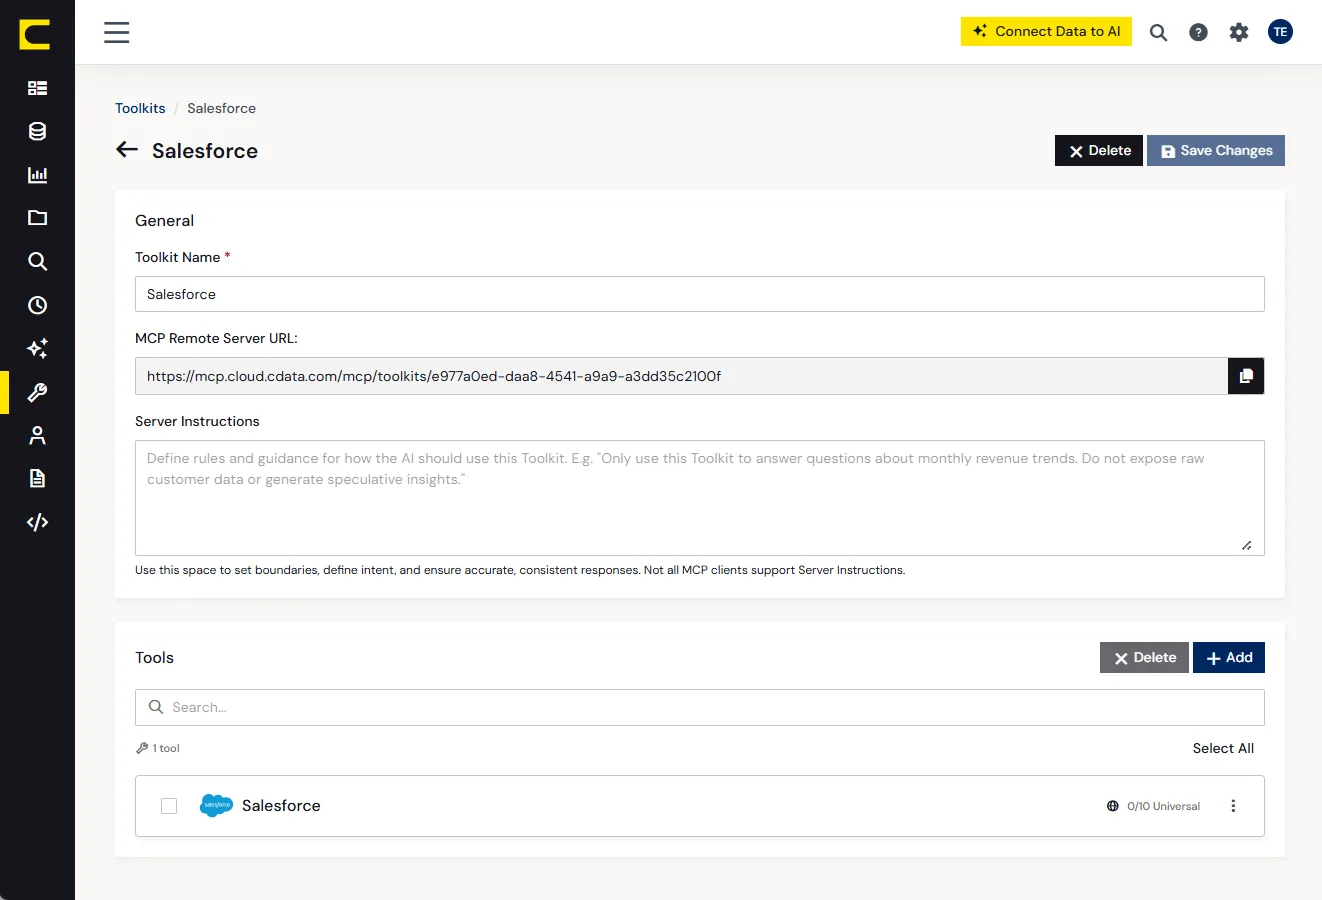The image size is (1322, 900).
Task: Click the Salesforce tool name in the list
Action: 281,806
